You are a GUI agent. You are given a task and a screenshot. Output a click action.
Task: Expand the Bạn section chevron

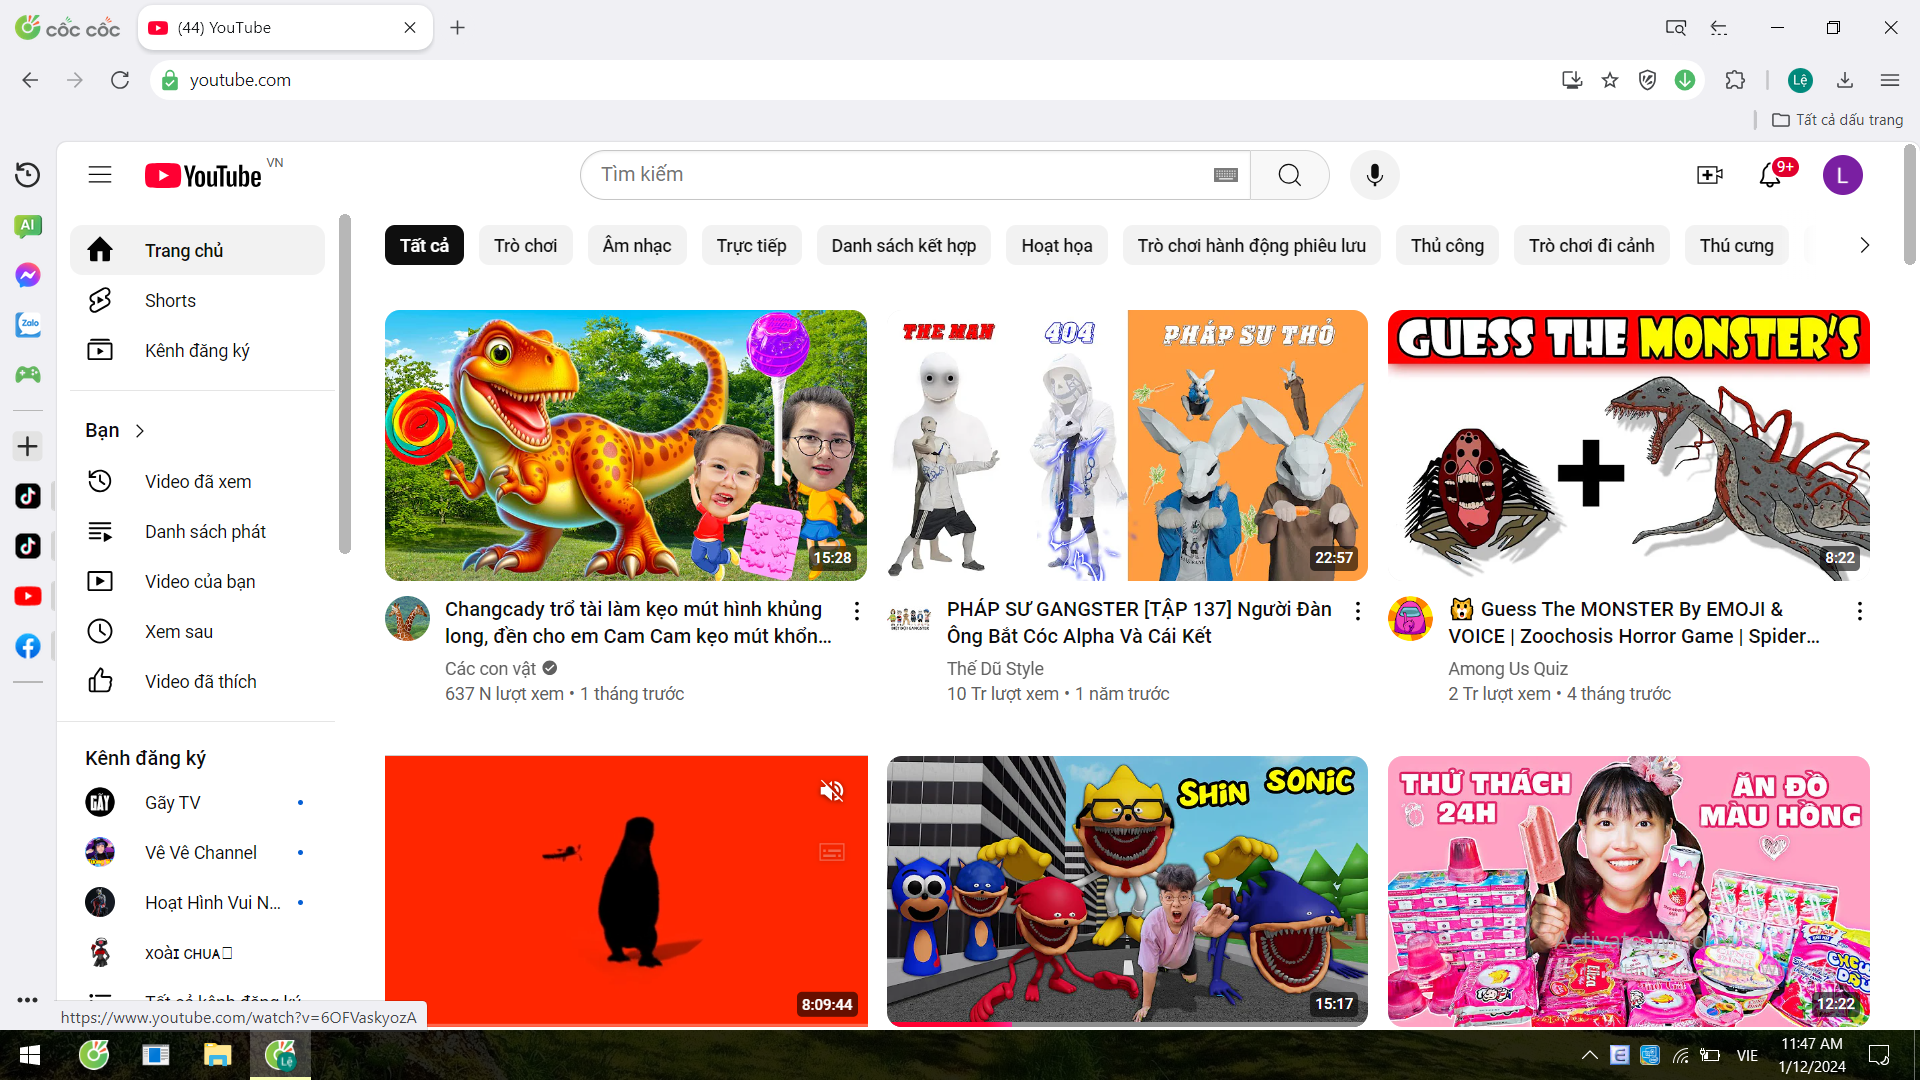[x=140, y=430]
